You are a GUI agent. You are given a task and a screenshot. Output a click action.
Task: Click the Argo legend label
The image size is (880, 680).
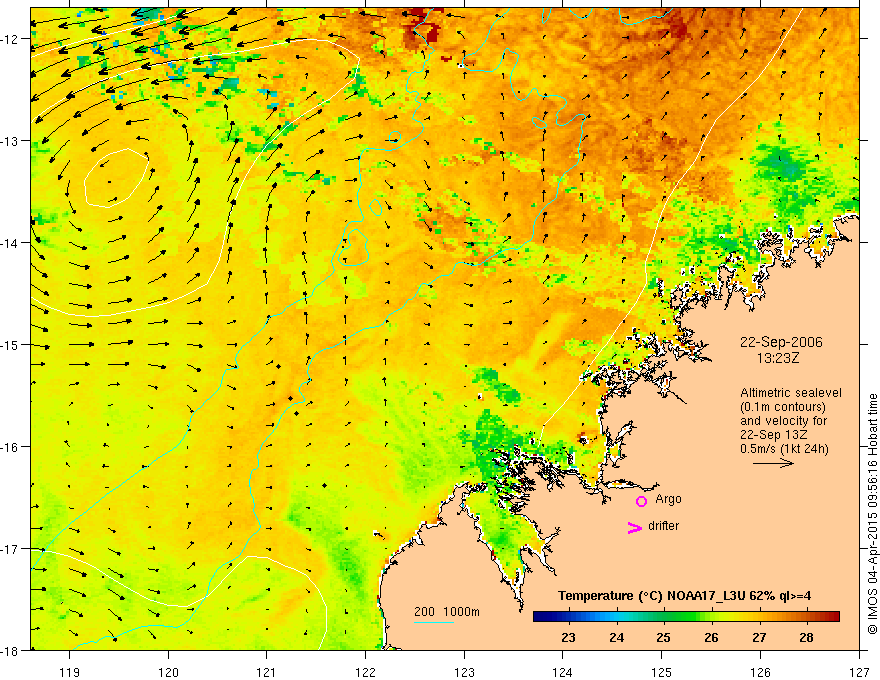click(668, 499)
